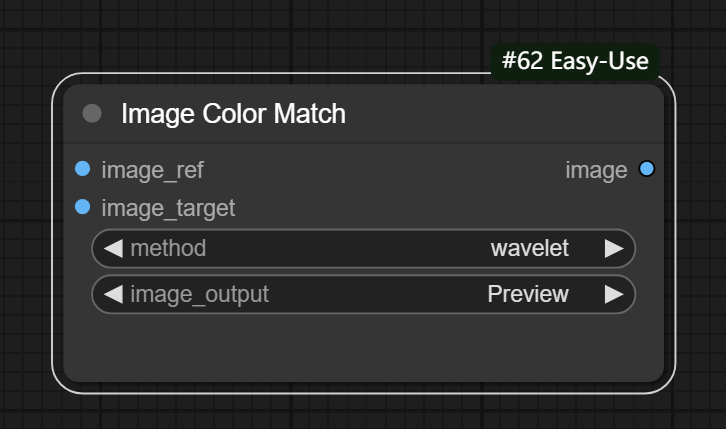Click the method field label
Viewport: 726px width, 429px height.
coord(168,249)
